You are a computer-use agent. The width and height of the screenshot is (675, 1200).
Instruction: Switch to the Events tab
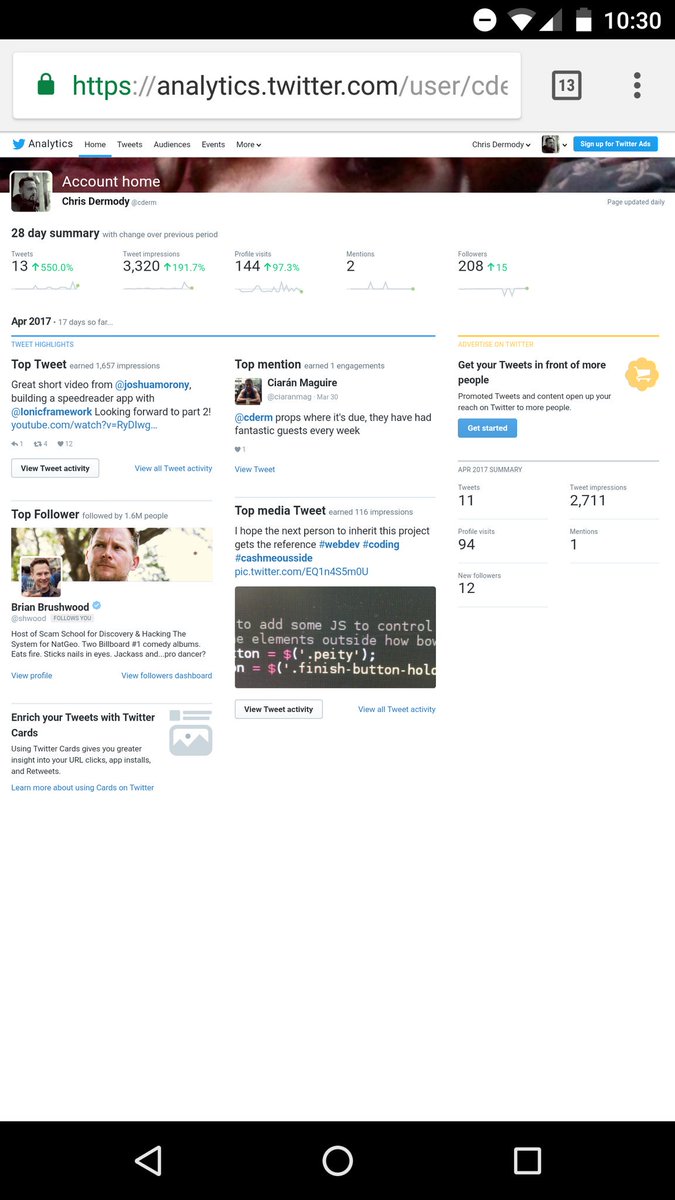coord(213,144)
